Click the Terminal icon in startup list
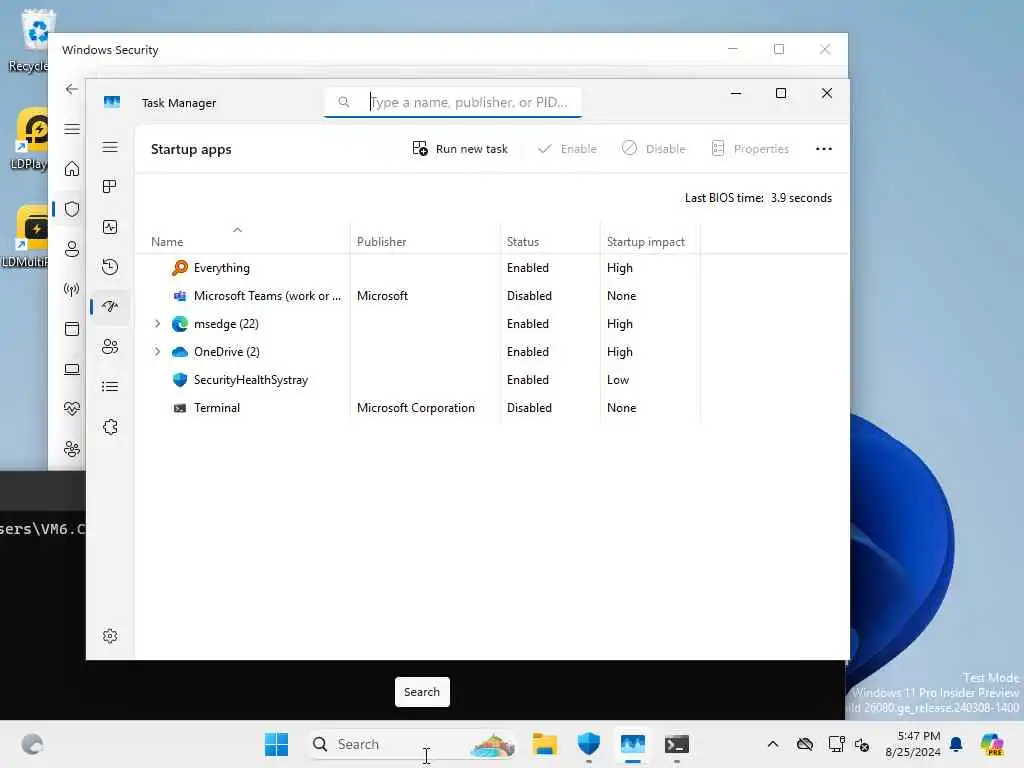The height and width of the screenshot is (768, 1024). 180,408
